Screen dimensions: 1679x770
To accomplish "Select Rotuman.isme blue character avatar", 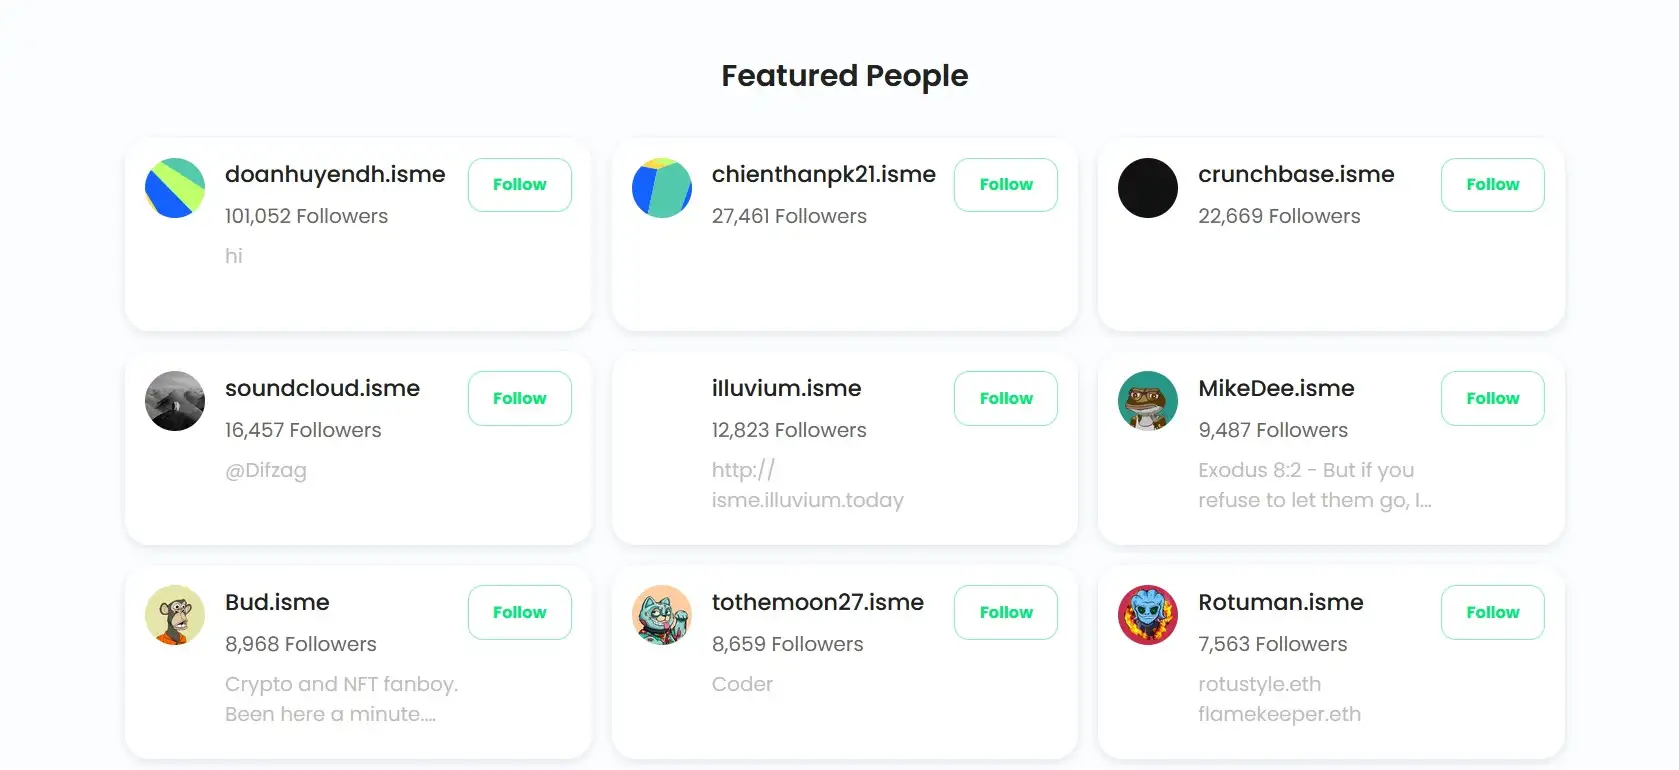I will click(1148, 615).
